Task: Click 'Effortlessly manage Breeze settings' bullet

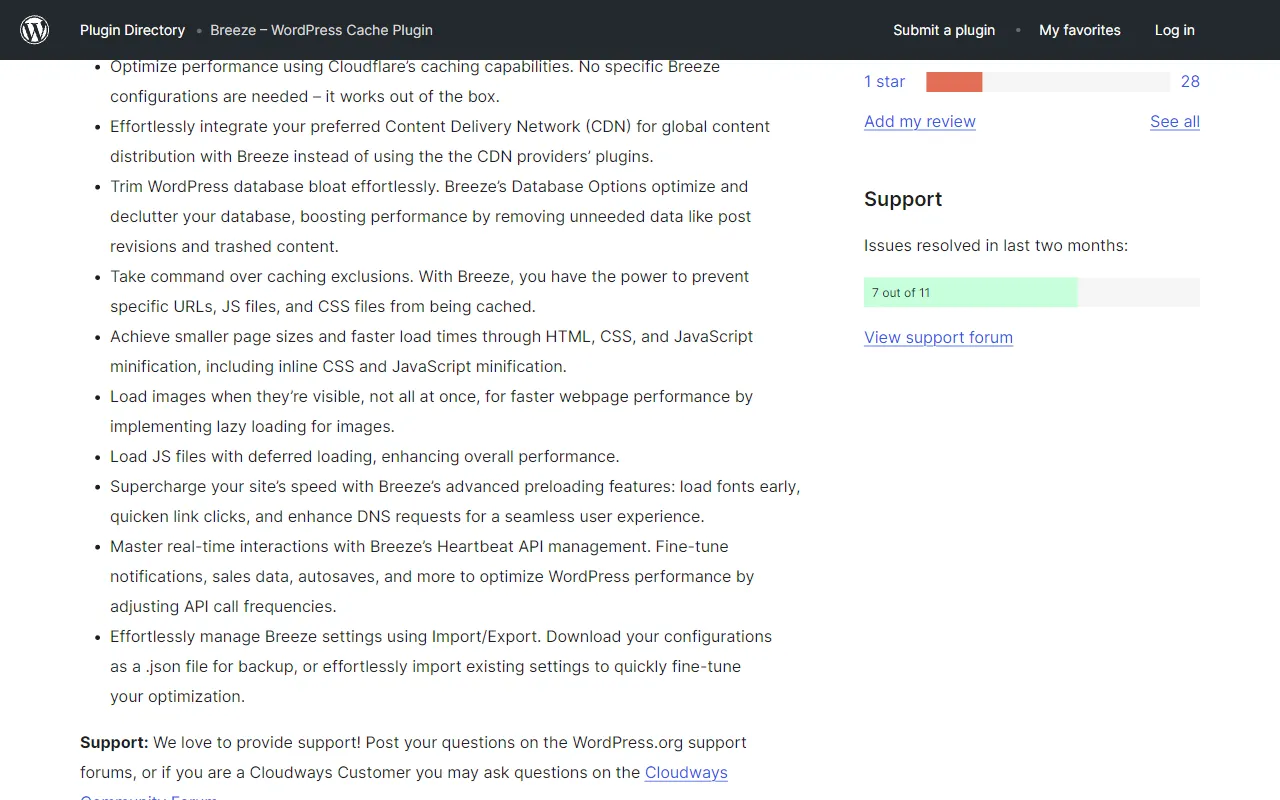Action: click(x=441, y=667)
